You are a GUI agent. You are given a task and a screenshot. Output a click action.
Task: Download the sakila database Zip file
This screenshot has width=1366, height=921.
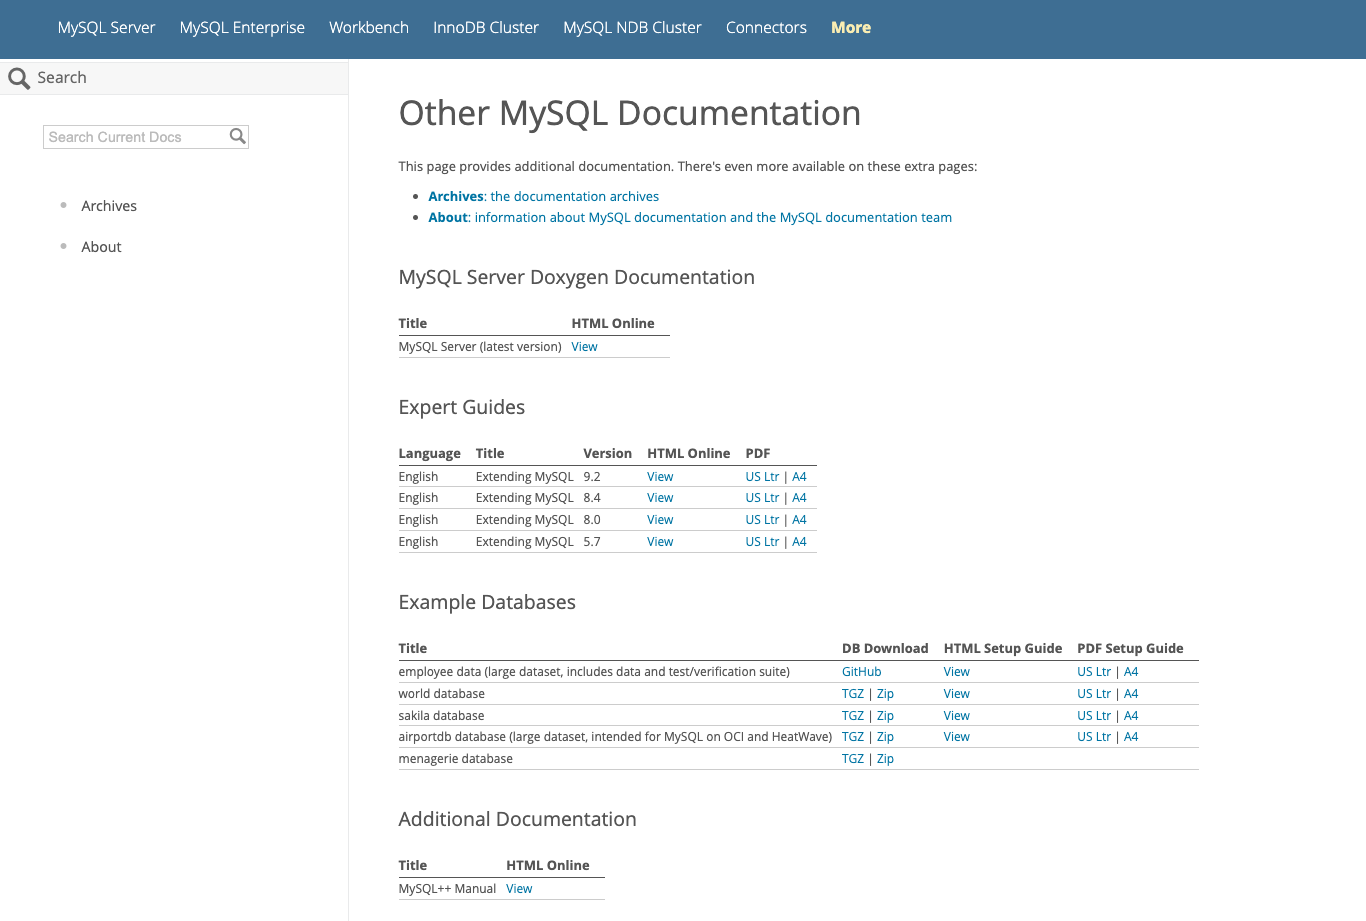tap(885, 716)
